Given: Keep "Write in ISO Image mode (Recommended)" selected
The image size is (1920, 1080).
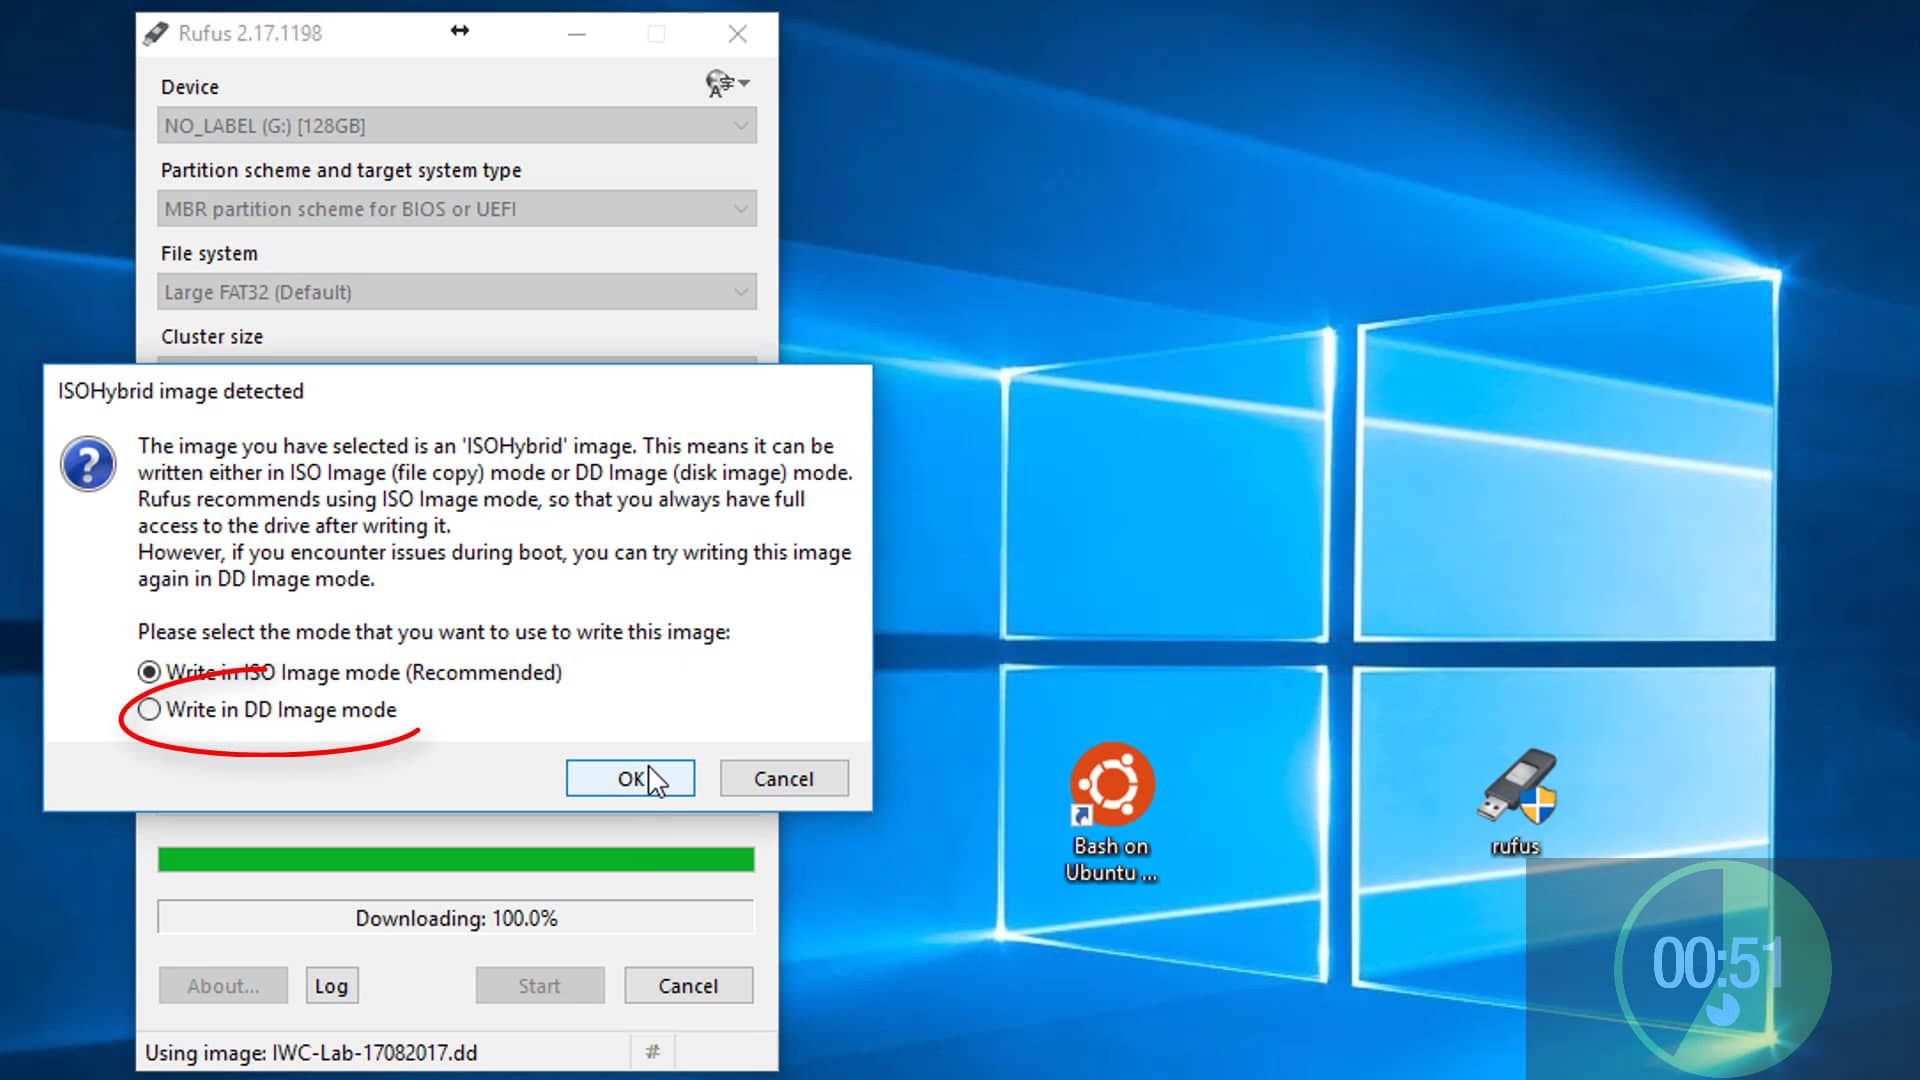Looking at the screenshot, I should 148,672.
